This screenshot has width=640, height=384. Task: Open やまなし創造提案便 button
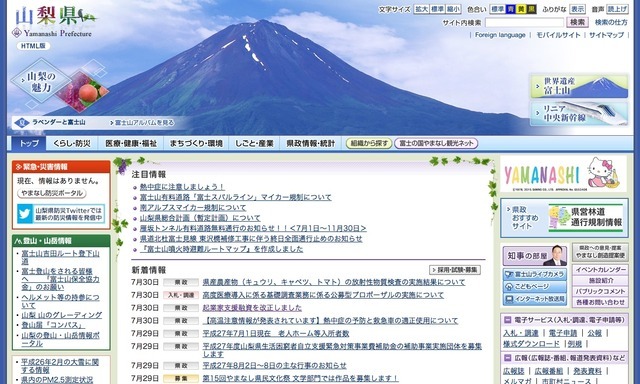tap(600, 252)
